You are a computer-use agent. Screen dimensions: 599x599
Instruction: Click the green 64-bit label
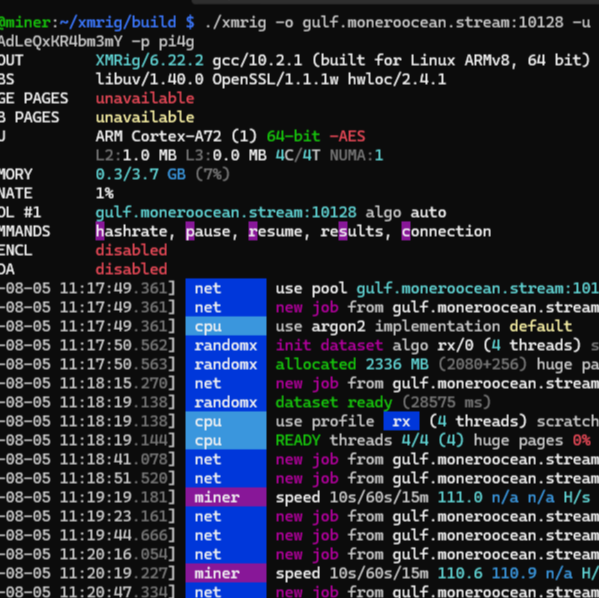293,136
